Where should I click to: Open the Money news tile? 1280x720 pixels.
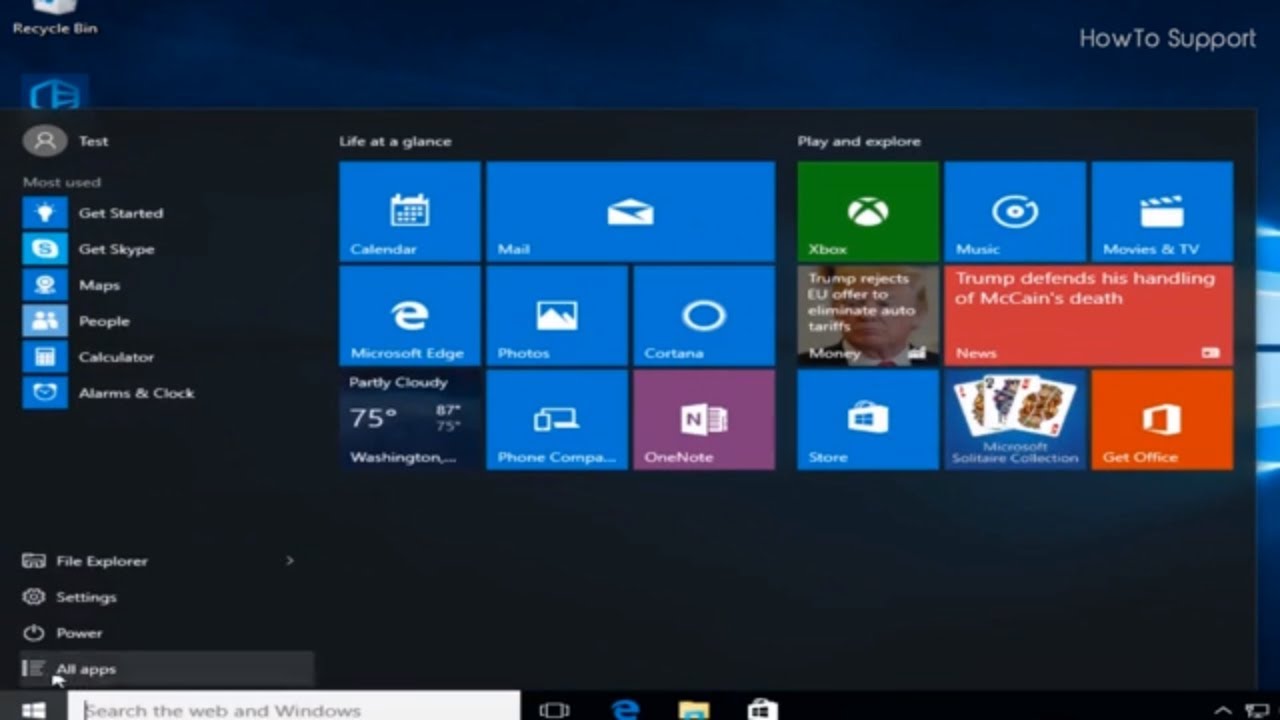click(x=868, y=315)
